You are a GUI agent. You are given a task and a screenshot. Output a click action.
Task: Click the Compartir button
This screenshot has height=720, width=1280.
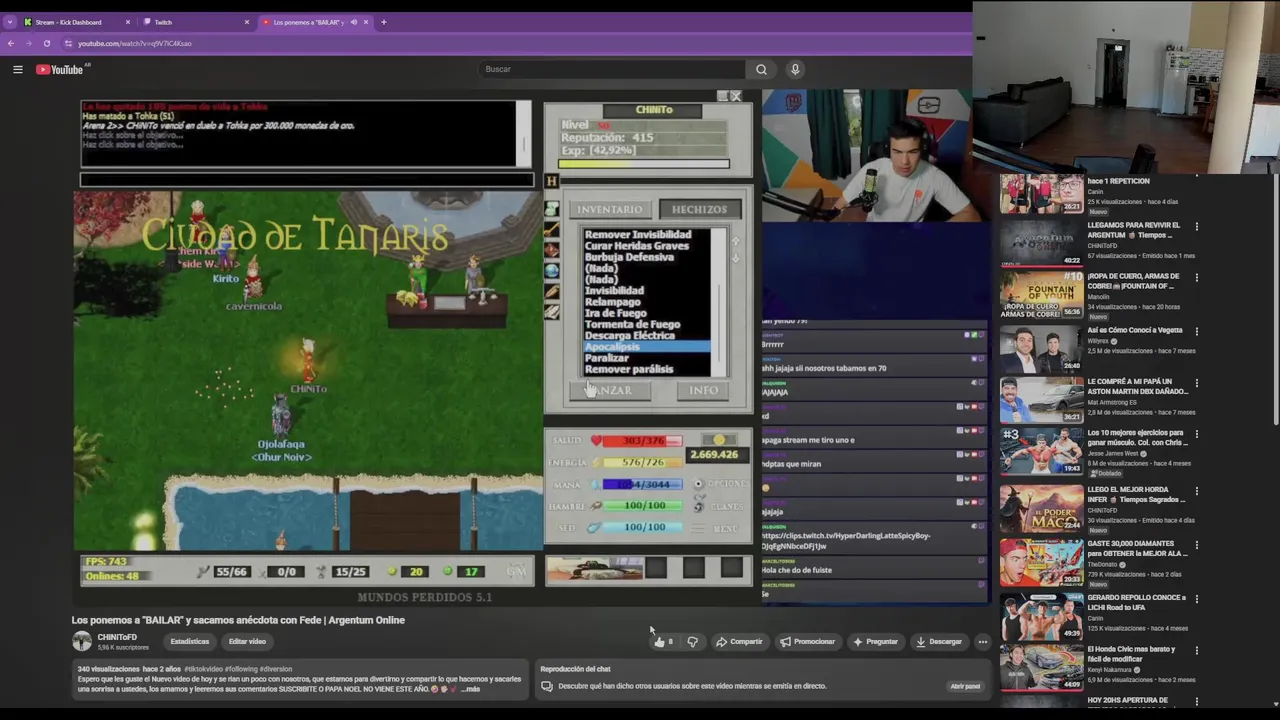[x=739, y=642]
